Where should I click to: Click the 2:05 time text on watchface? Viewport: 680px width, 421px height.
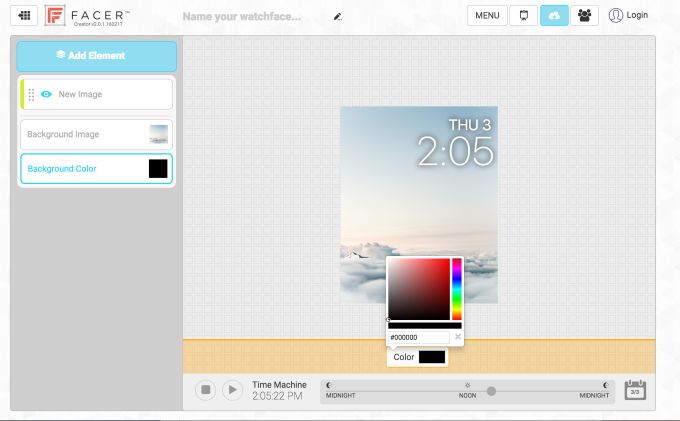click(455, 151)
